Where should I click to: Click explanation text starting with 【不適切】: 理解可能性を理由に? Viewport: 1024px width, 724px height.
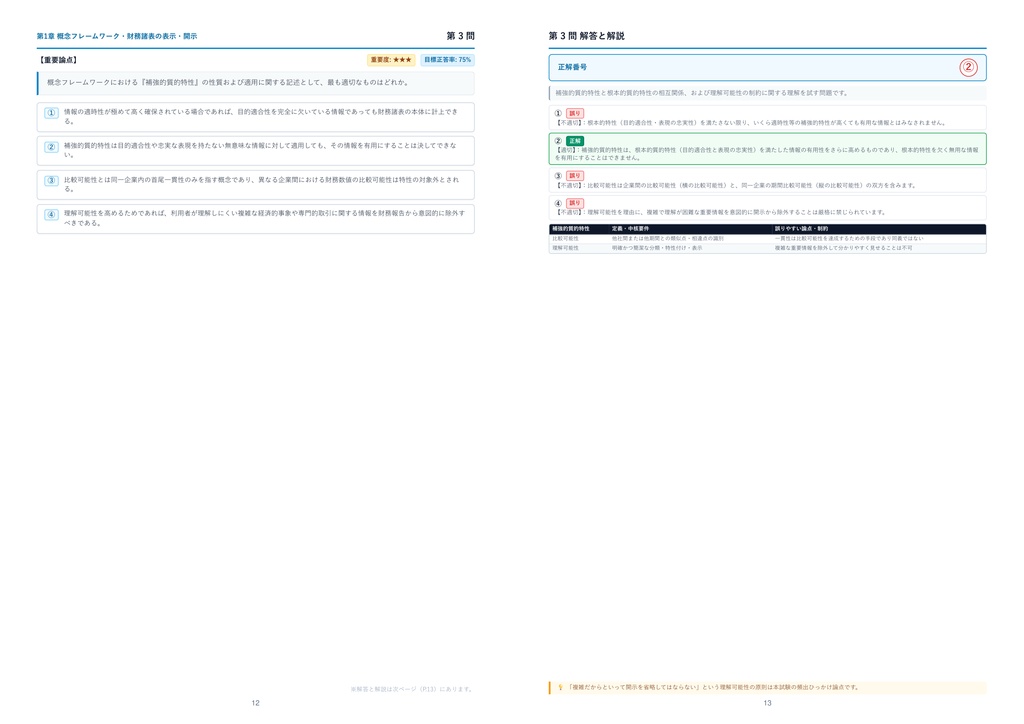click(x=720, y=212)
